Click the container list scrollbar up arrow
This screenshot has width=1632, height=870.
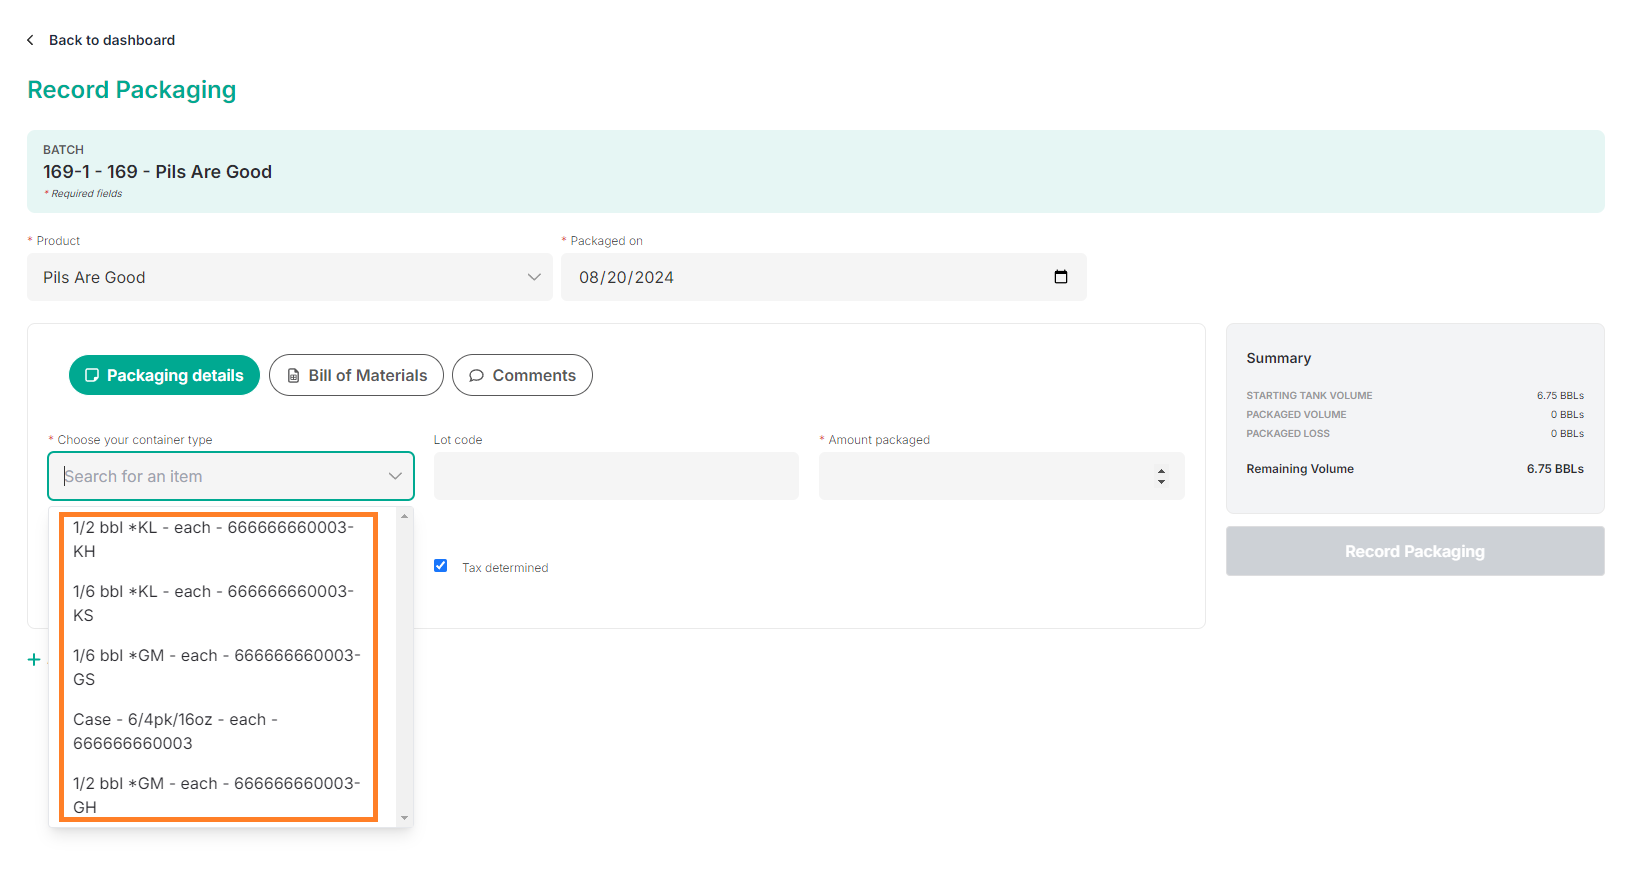(405, 516)
